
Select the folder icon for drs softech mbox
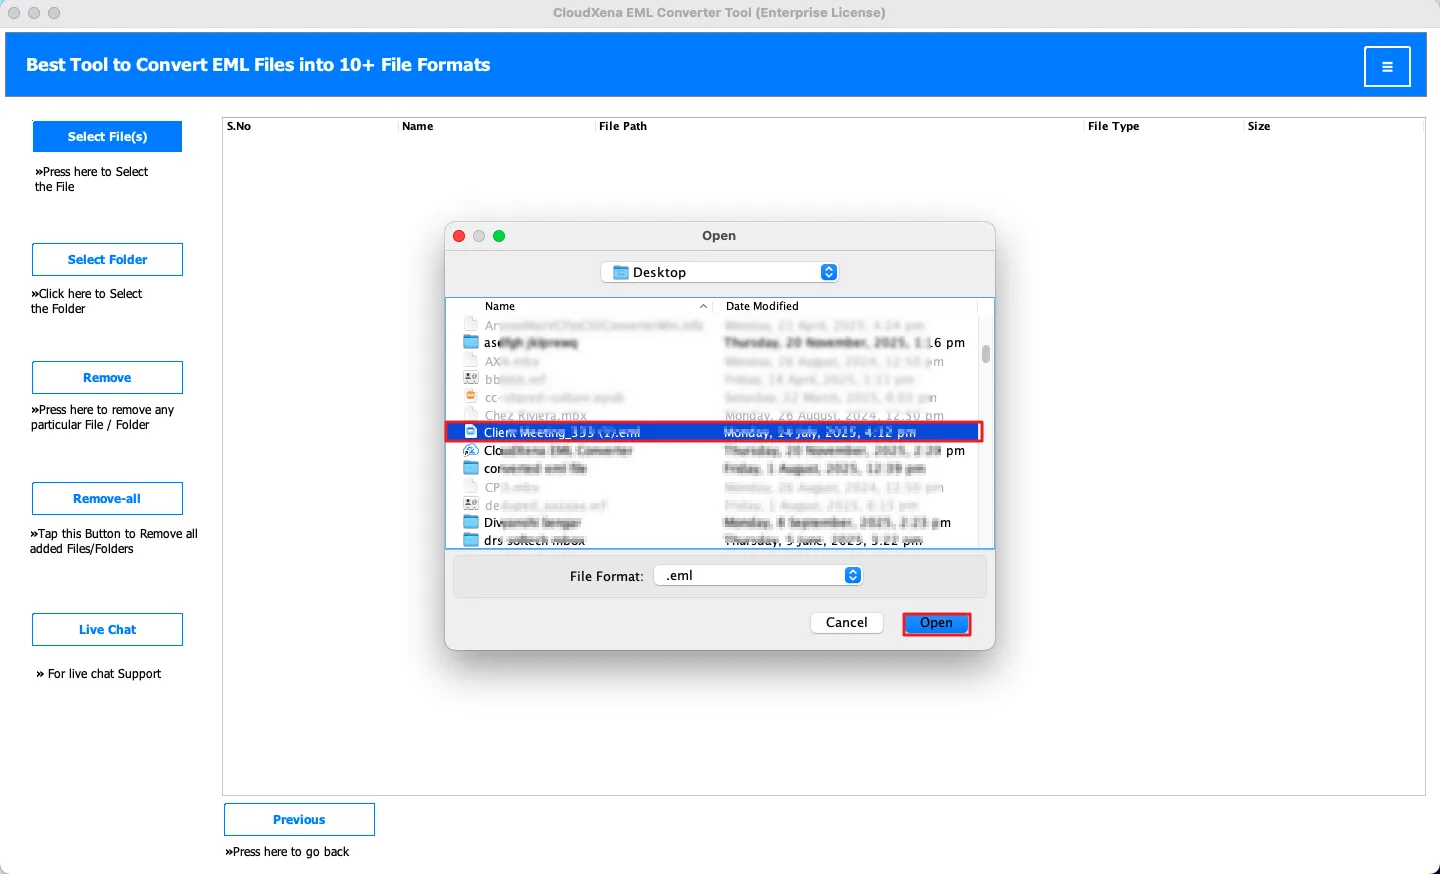[x=471, y=540]
